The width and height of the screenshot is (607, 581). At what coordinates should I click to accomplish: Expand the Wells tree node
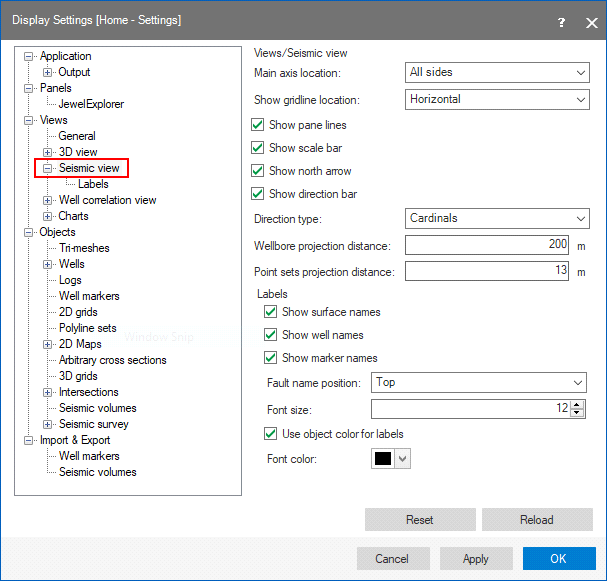(x=48, y=264)
